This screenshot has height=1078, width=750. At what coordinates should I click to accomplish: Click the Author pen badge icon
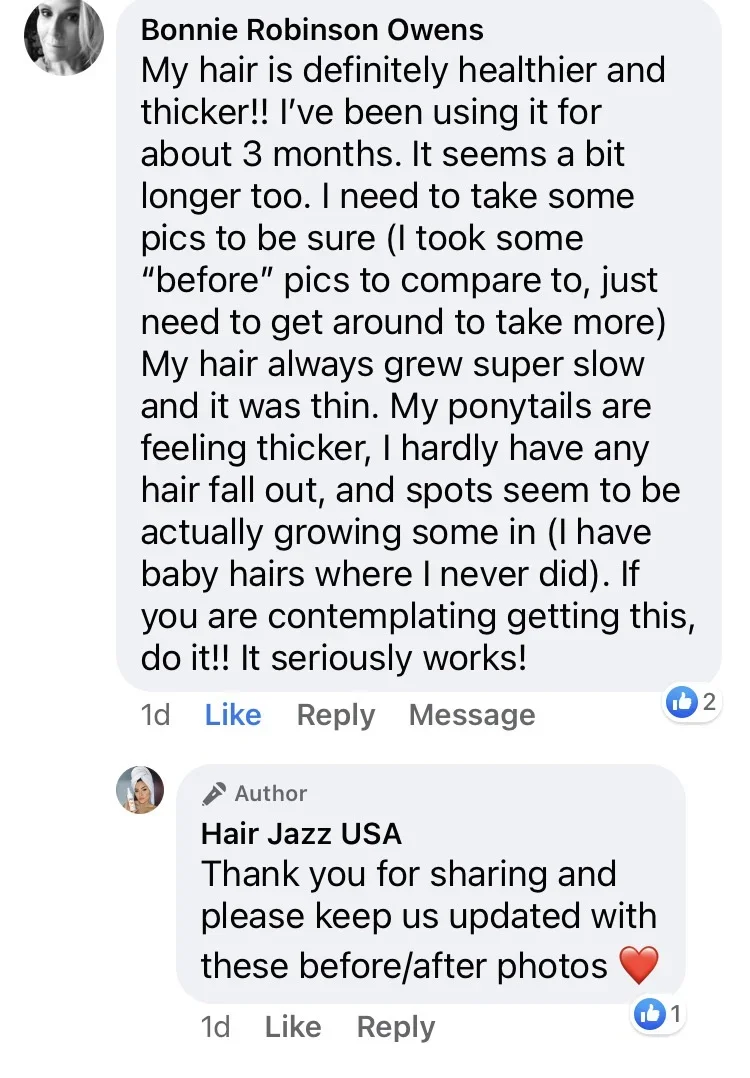click(213, 794)
